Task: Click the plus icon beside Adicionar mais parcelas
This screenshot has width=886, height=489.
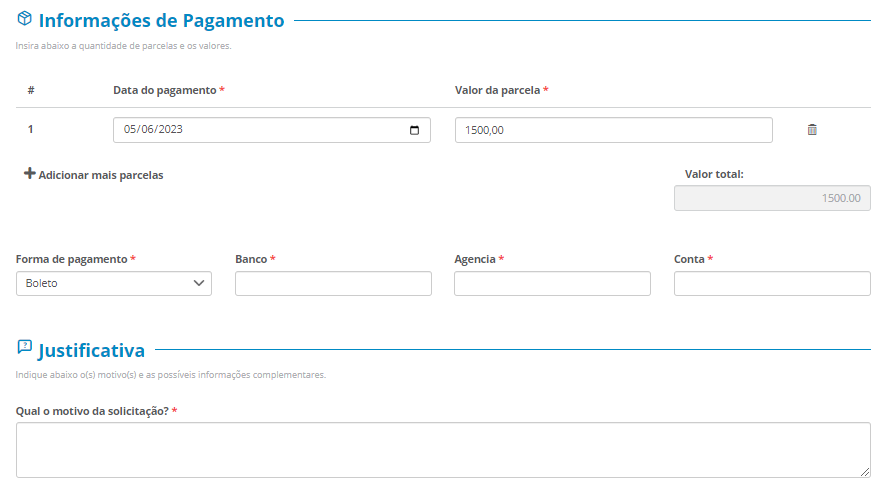Action: tap(29, 174)
